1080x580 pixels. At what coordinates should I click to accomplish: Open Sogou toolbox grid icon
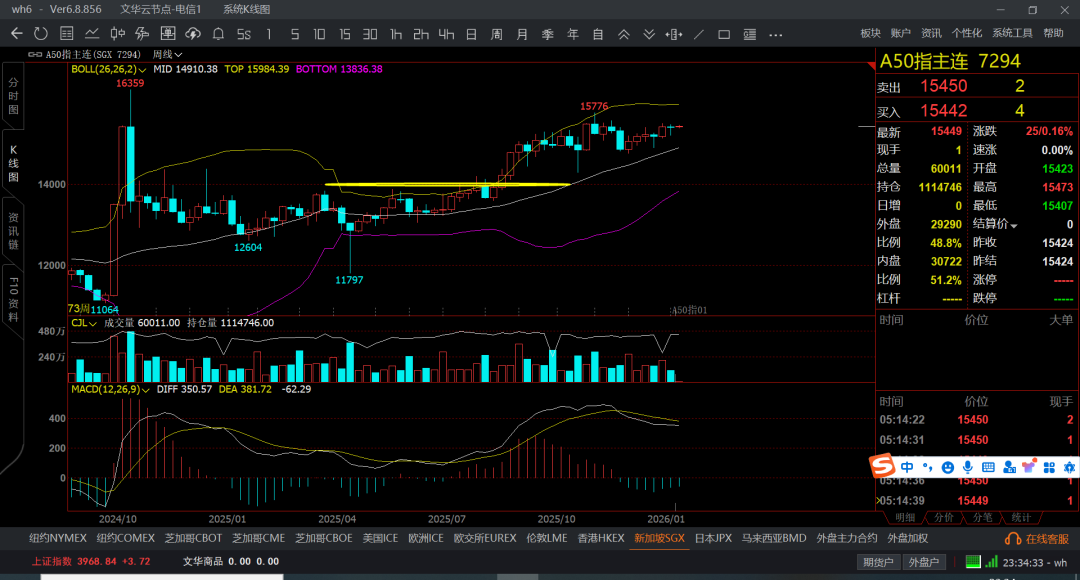[1049, 468]
